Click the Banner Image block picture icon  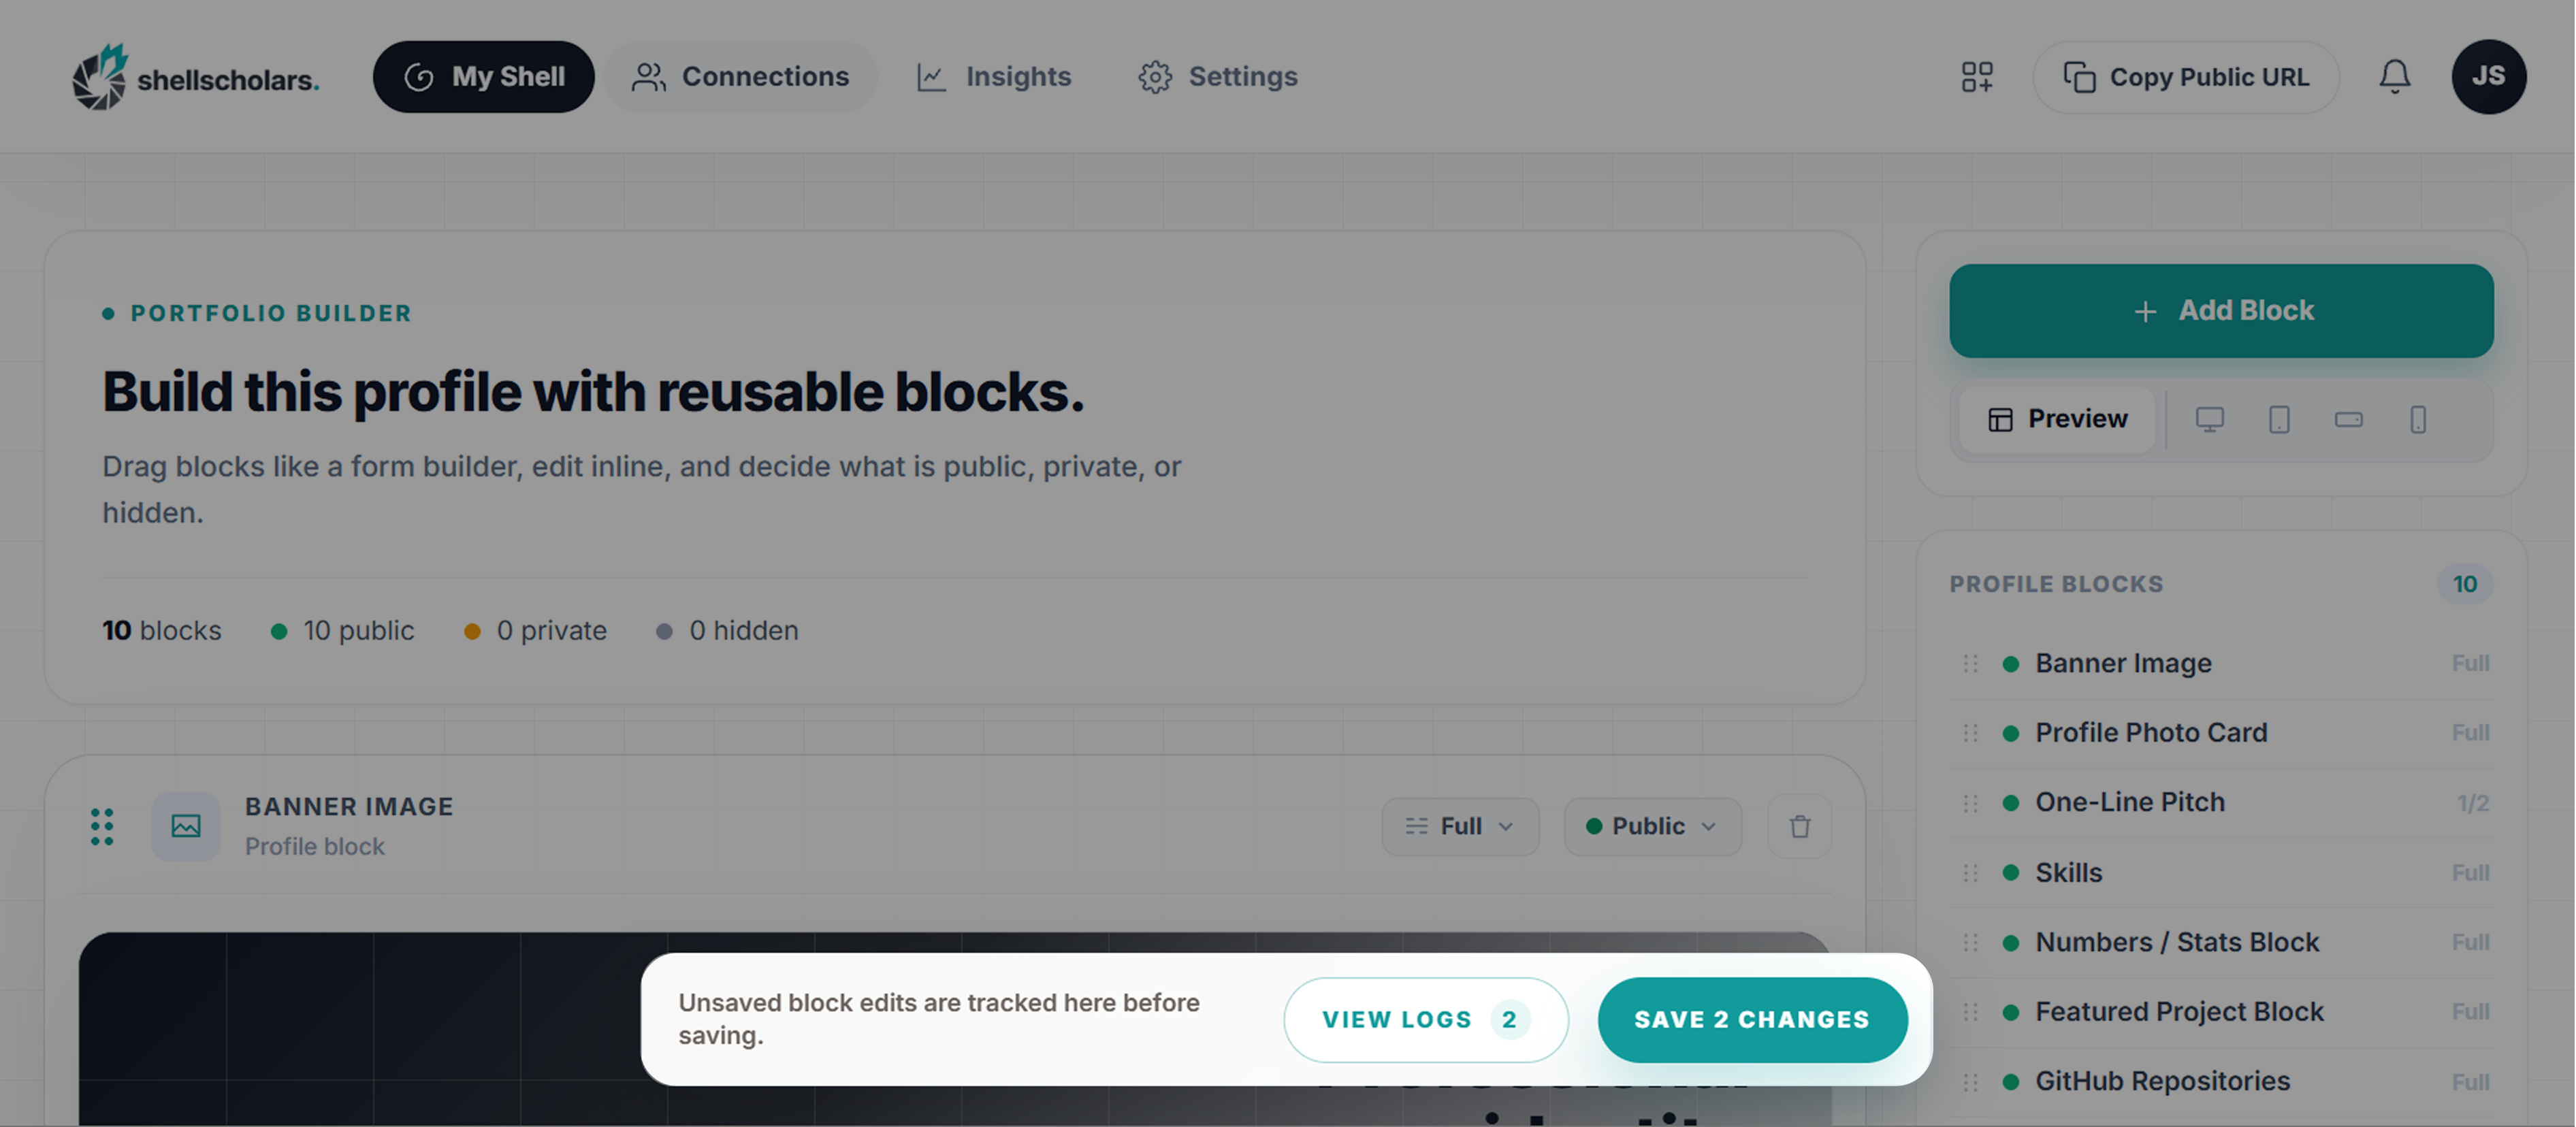(x=186, y=827)
